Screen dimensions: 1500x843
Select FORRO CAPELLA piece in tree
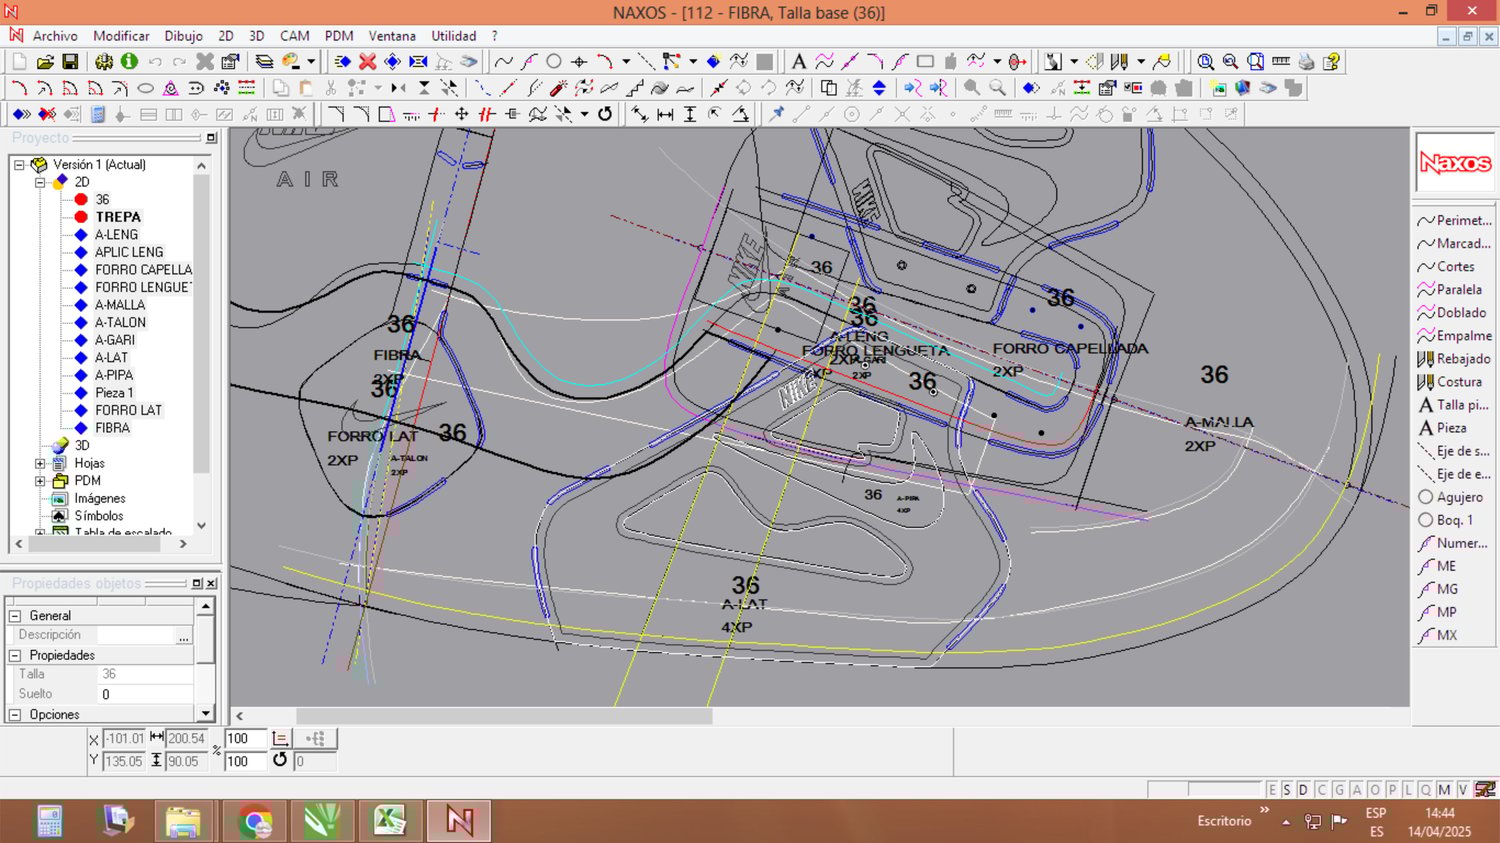coord(143,270)
